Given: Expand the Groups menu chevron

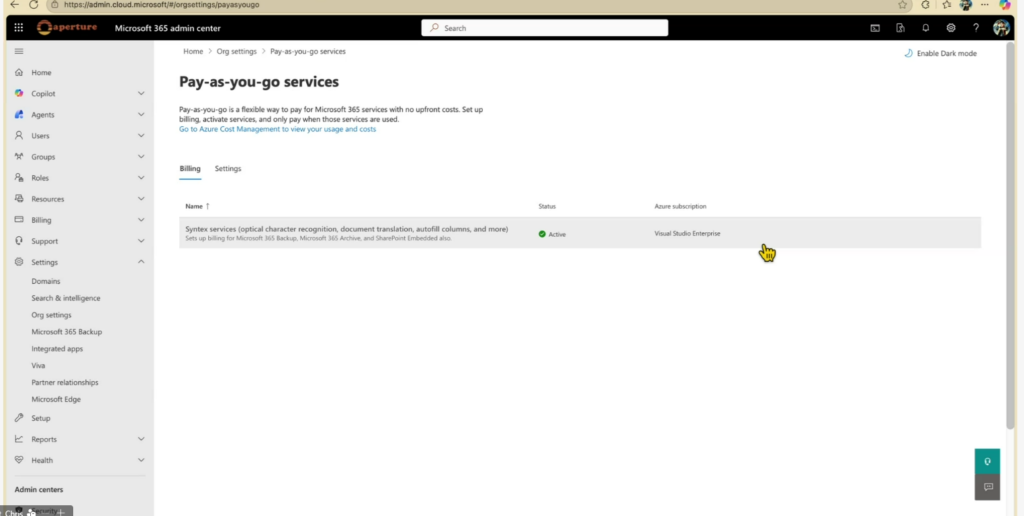Looking at the screenshot, I should [141, 157].
